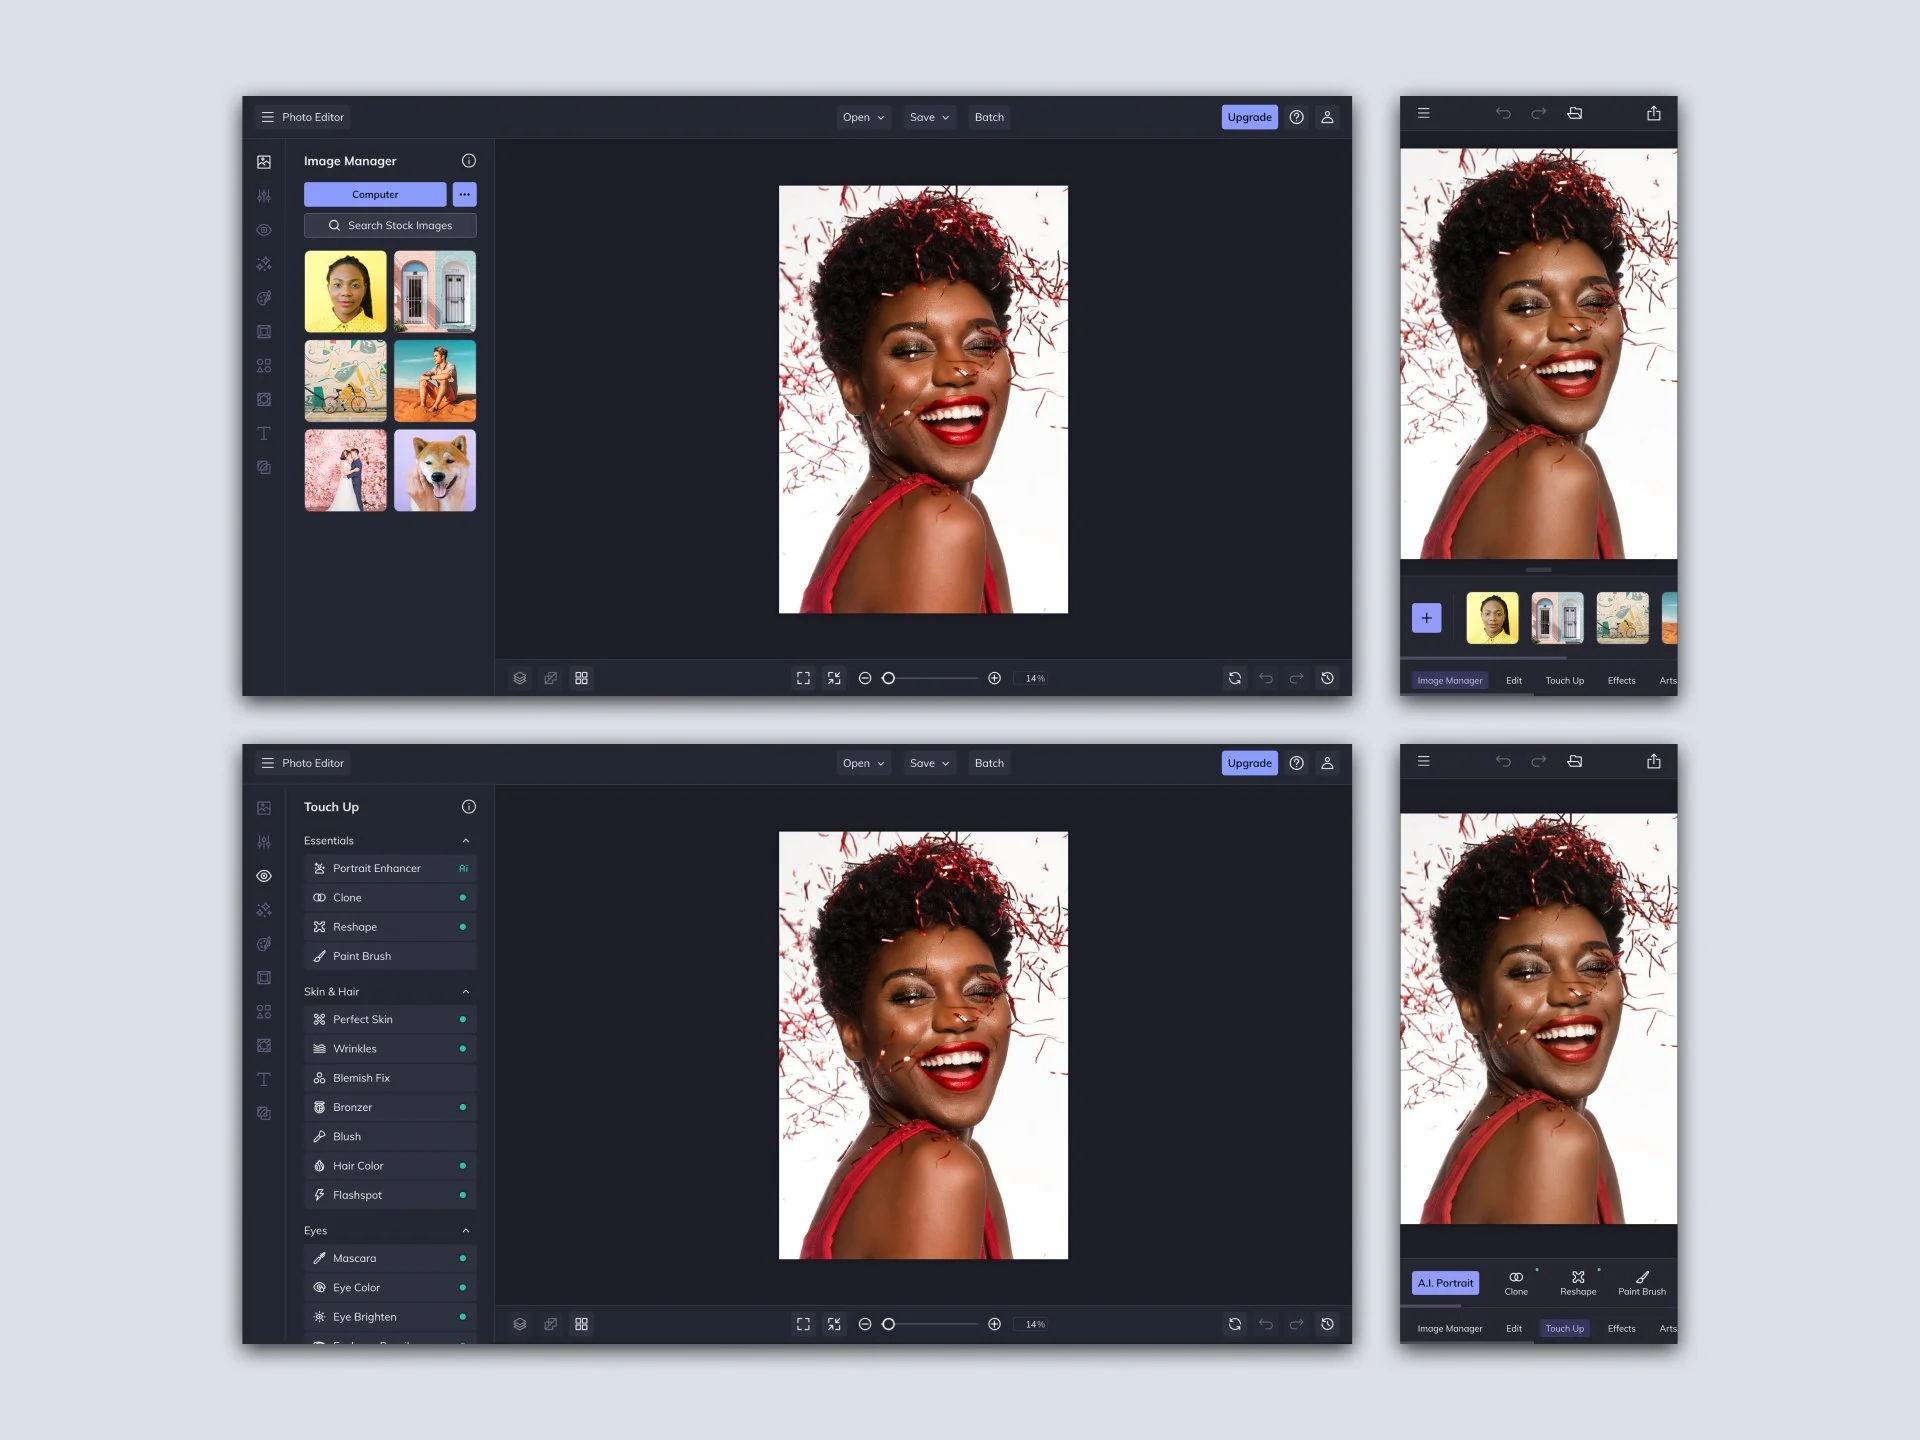The image size is (1920, 1440).
Task: Click the info icon beside Touch Up title
Action: click(x=468, y=807)
